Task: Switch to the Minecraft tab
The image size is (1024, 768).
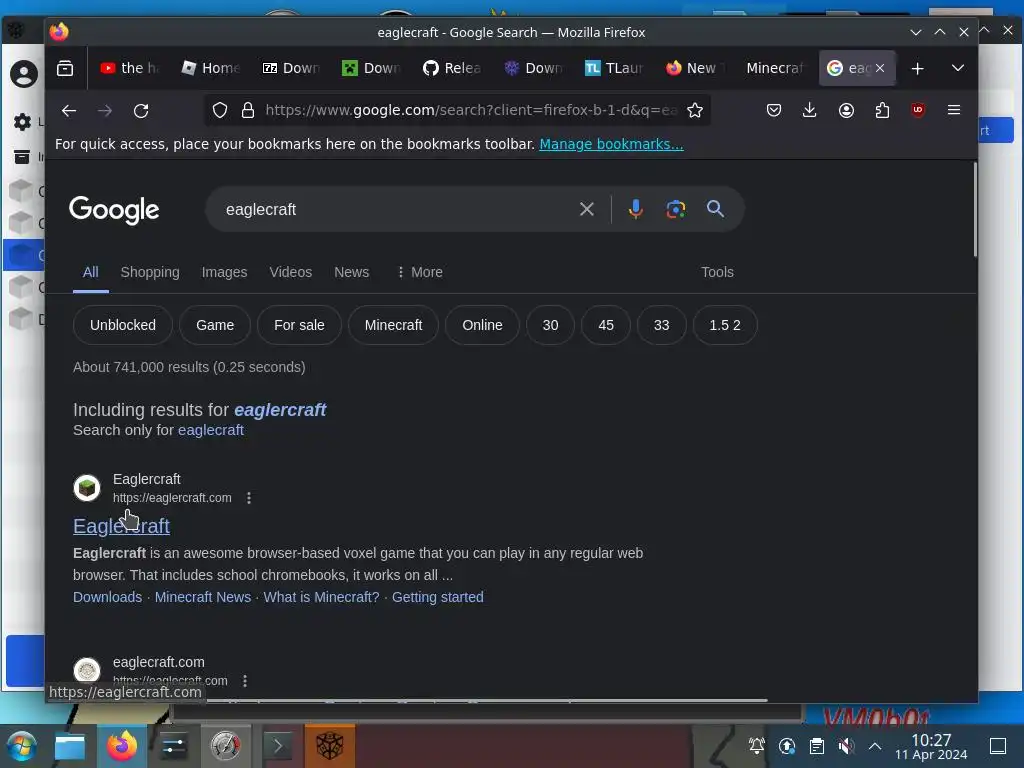Action: click(x=775, y=68)
